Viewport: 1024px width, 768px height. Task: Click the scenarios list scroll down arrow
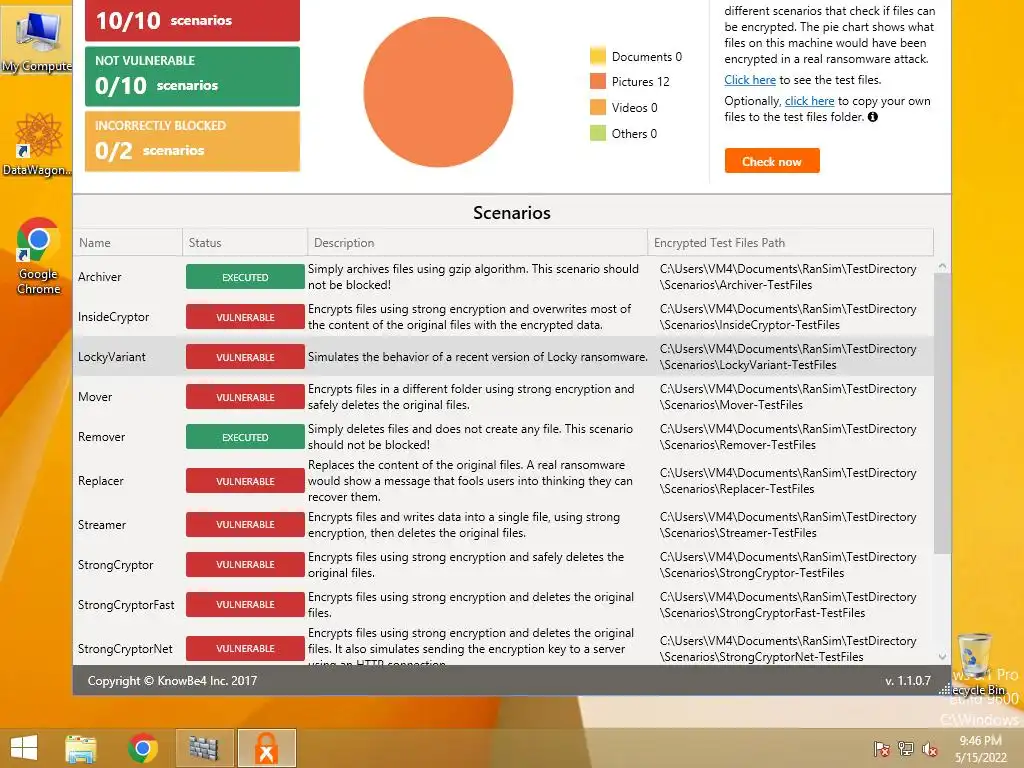[942, 656]
